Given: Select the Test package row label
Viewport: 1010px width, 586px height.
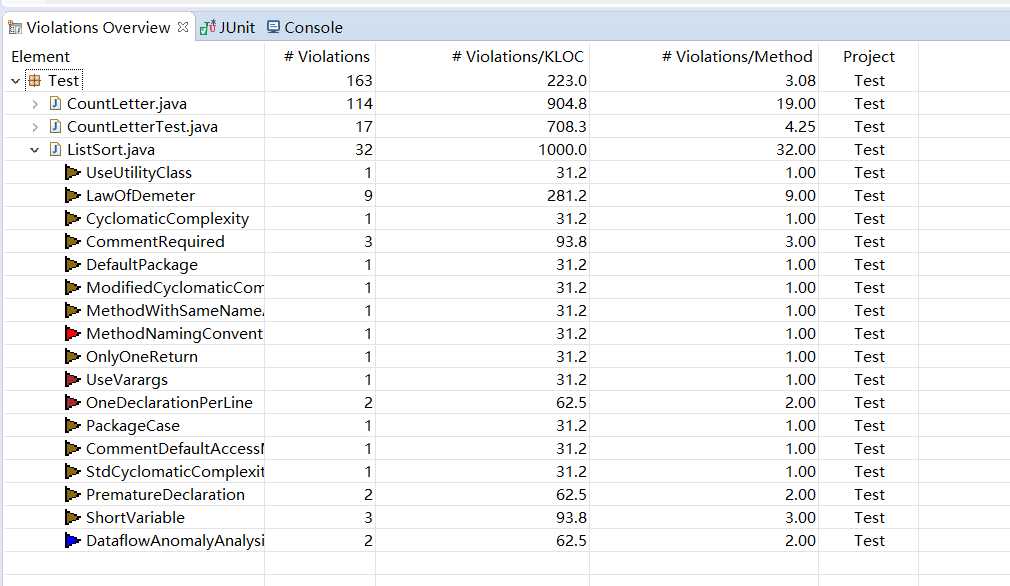Looking at the screenshot, I should [63, 80].
